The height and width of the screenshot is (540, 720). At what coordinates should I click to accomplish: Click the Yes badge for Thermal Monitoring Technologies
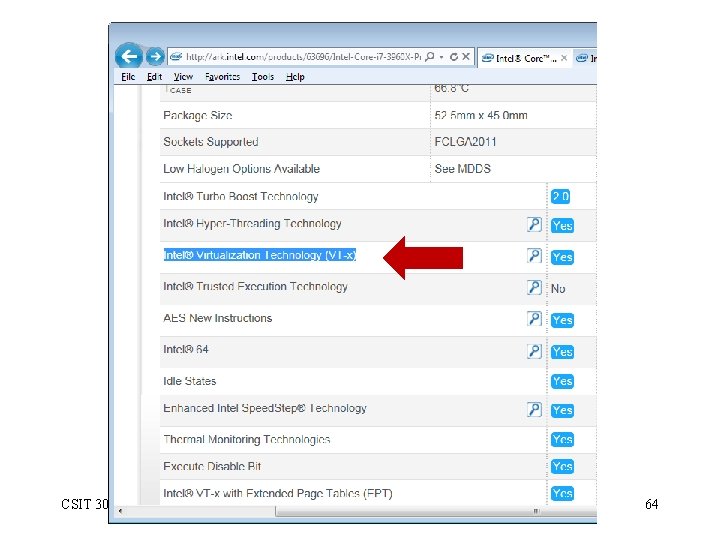[562, 439]
